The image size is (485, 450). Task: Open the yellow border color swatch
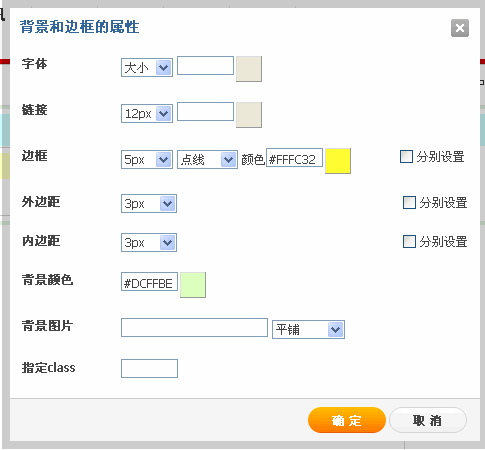click(x=338, y=161)
